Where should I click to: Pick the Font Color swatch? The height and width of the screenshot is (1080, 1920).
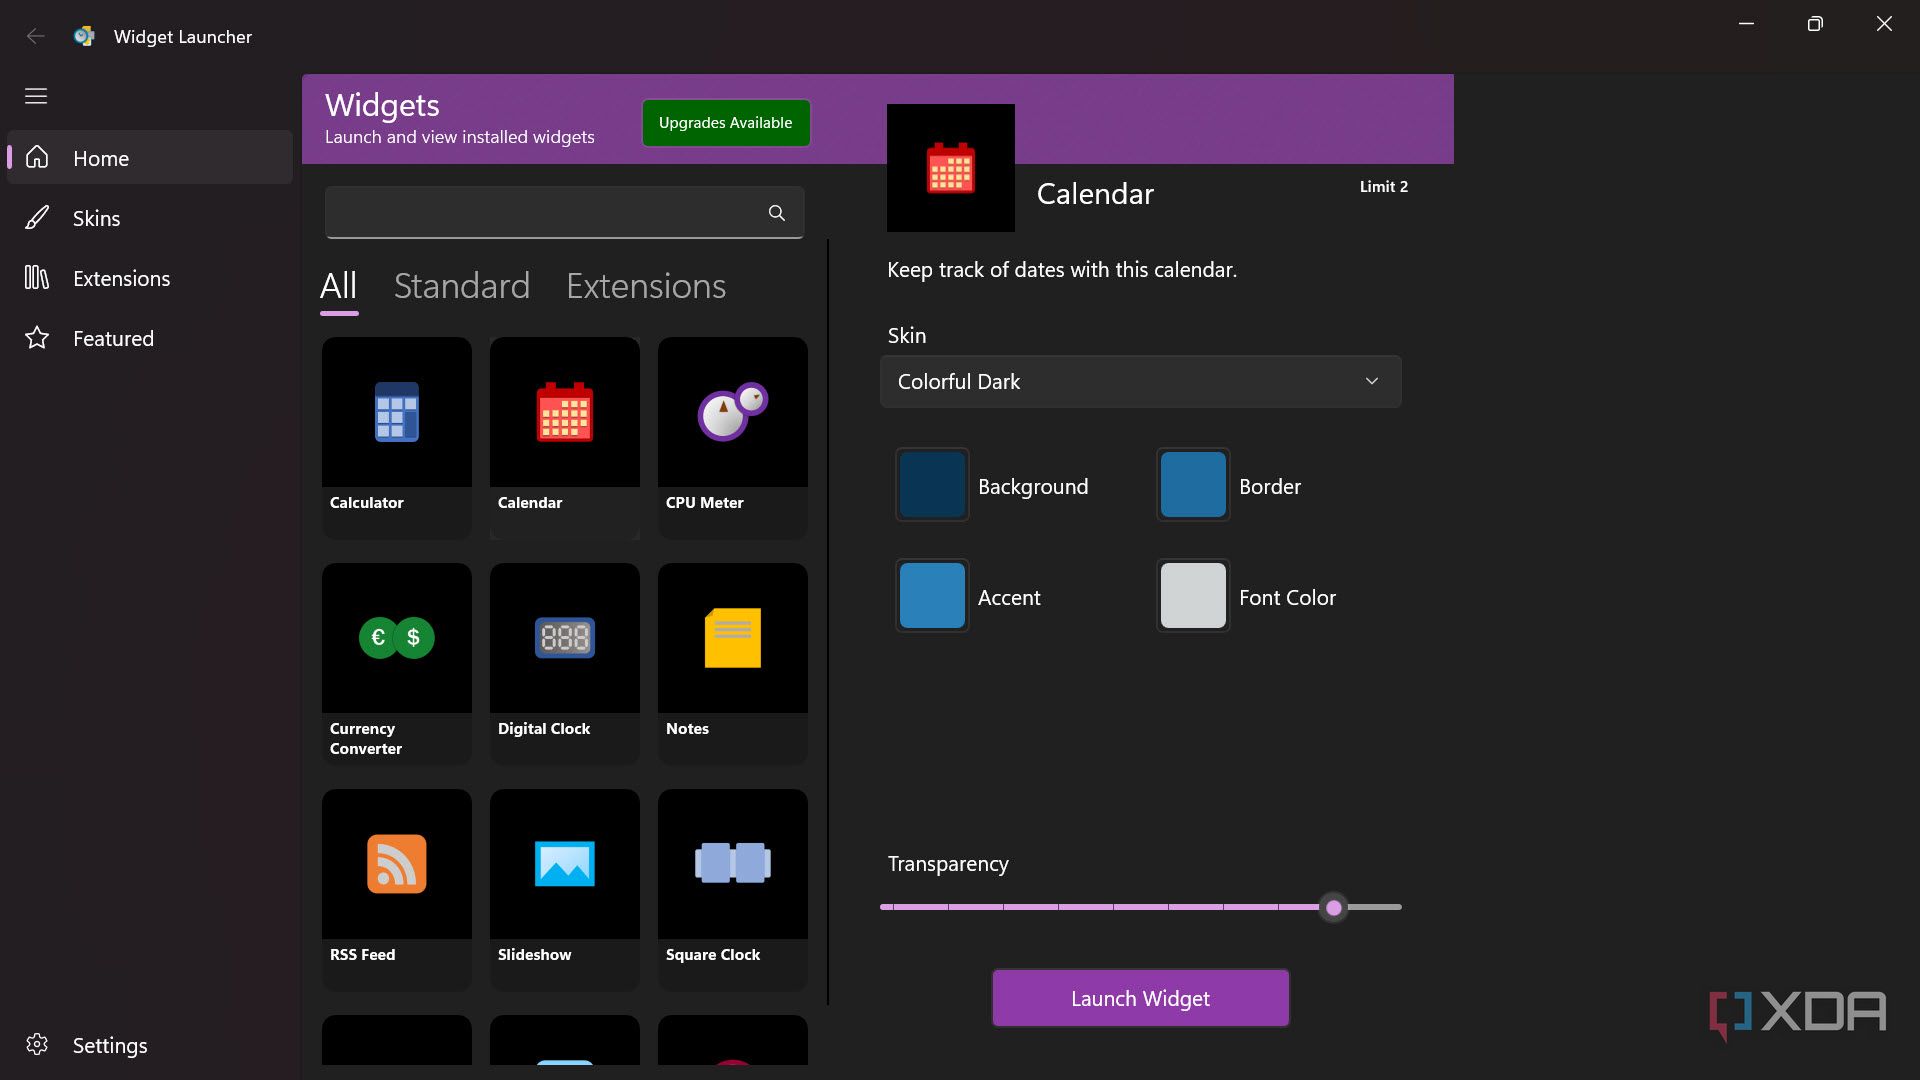(1193, 596)
